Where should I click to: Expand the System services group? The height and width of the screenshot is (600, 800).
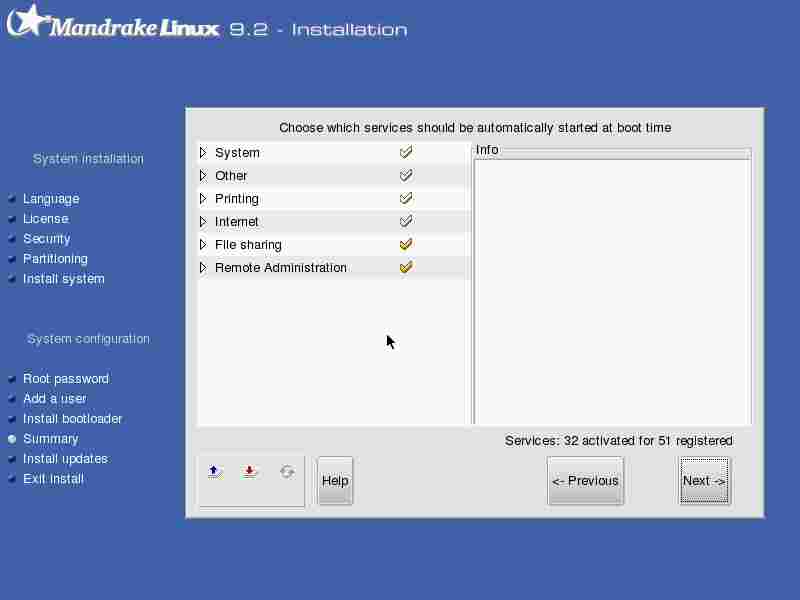[x=203, y=153]
